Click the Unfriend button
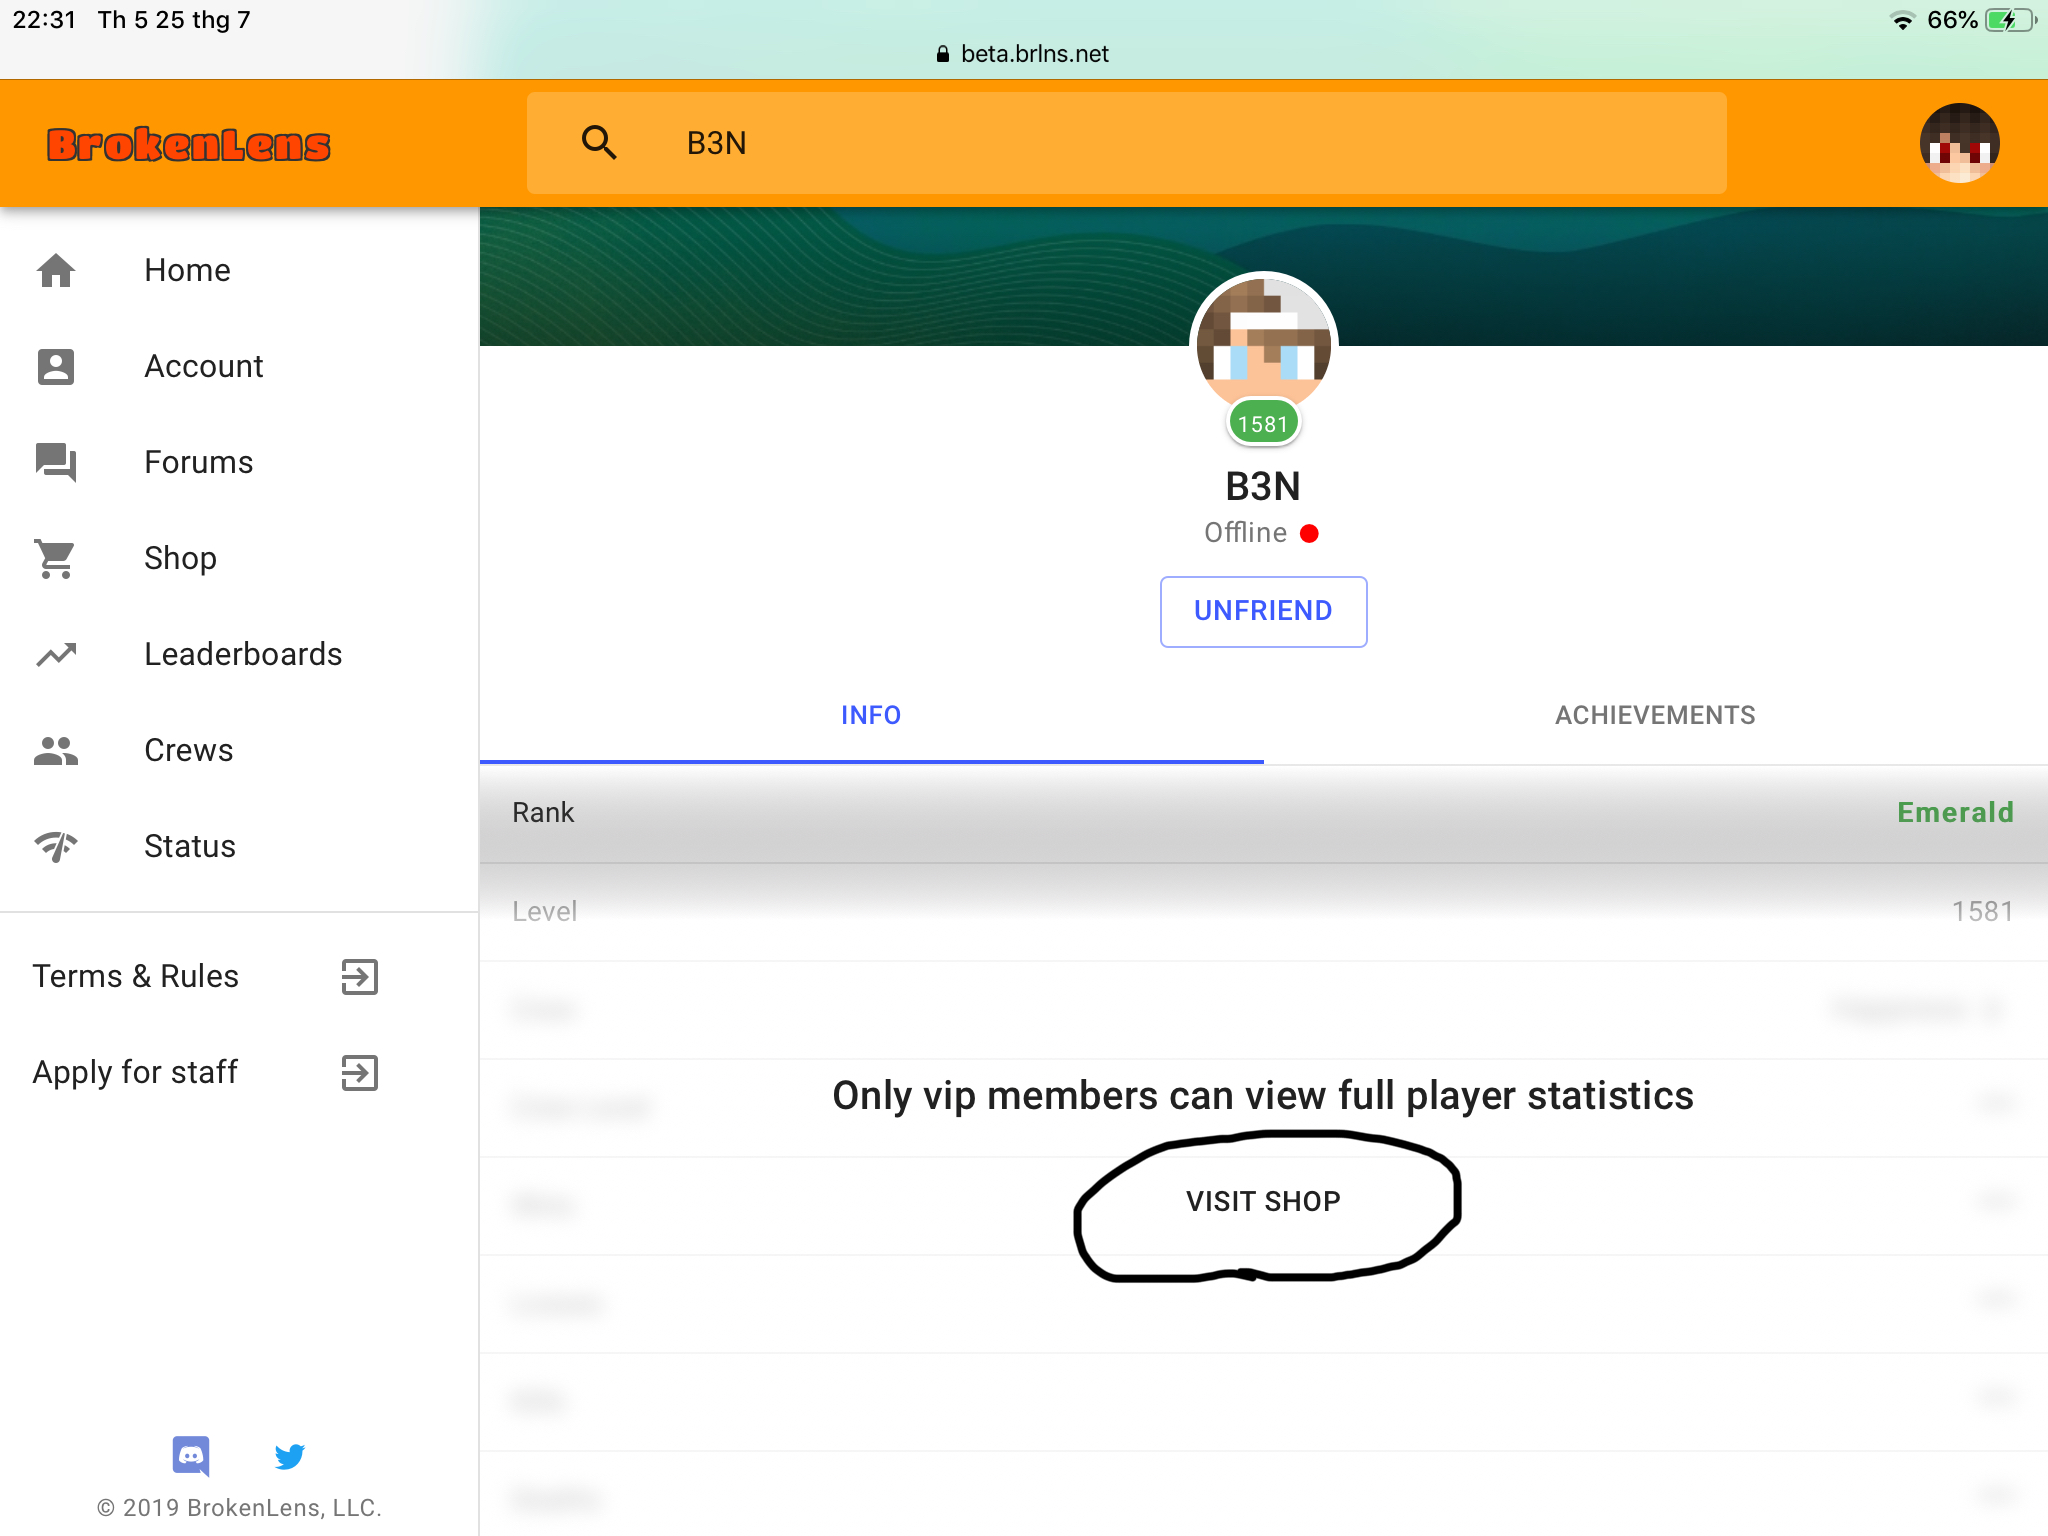Image resolution: width=2048 pixels, height=1536 pixels. (1263, 611)
